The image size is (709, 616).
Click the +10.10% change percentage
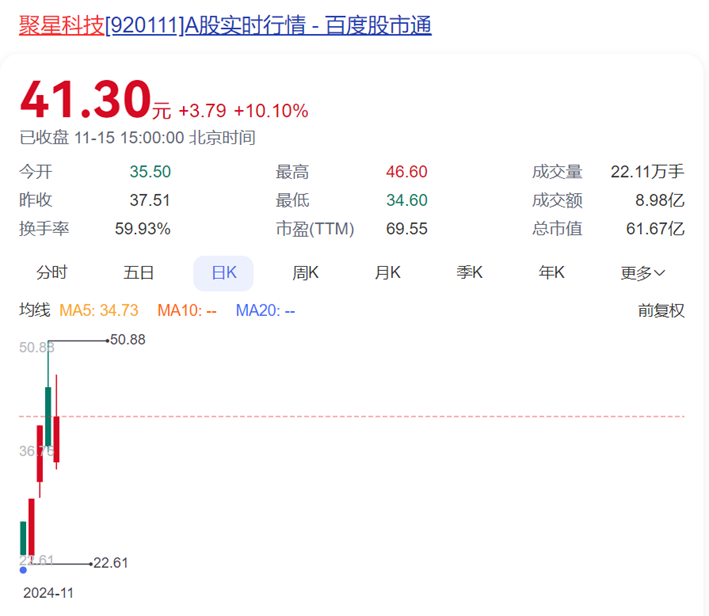(x=271, y=111)
